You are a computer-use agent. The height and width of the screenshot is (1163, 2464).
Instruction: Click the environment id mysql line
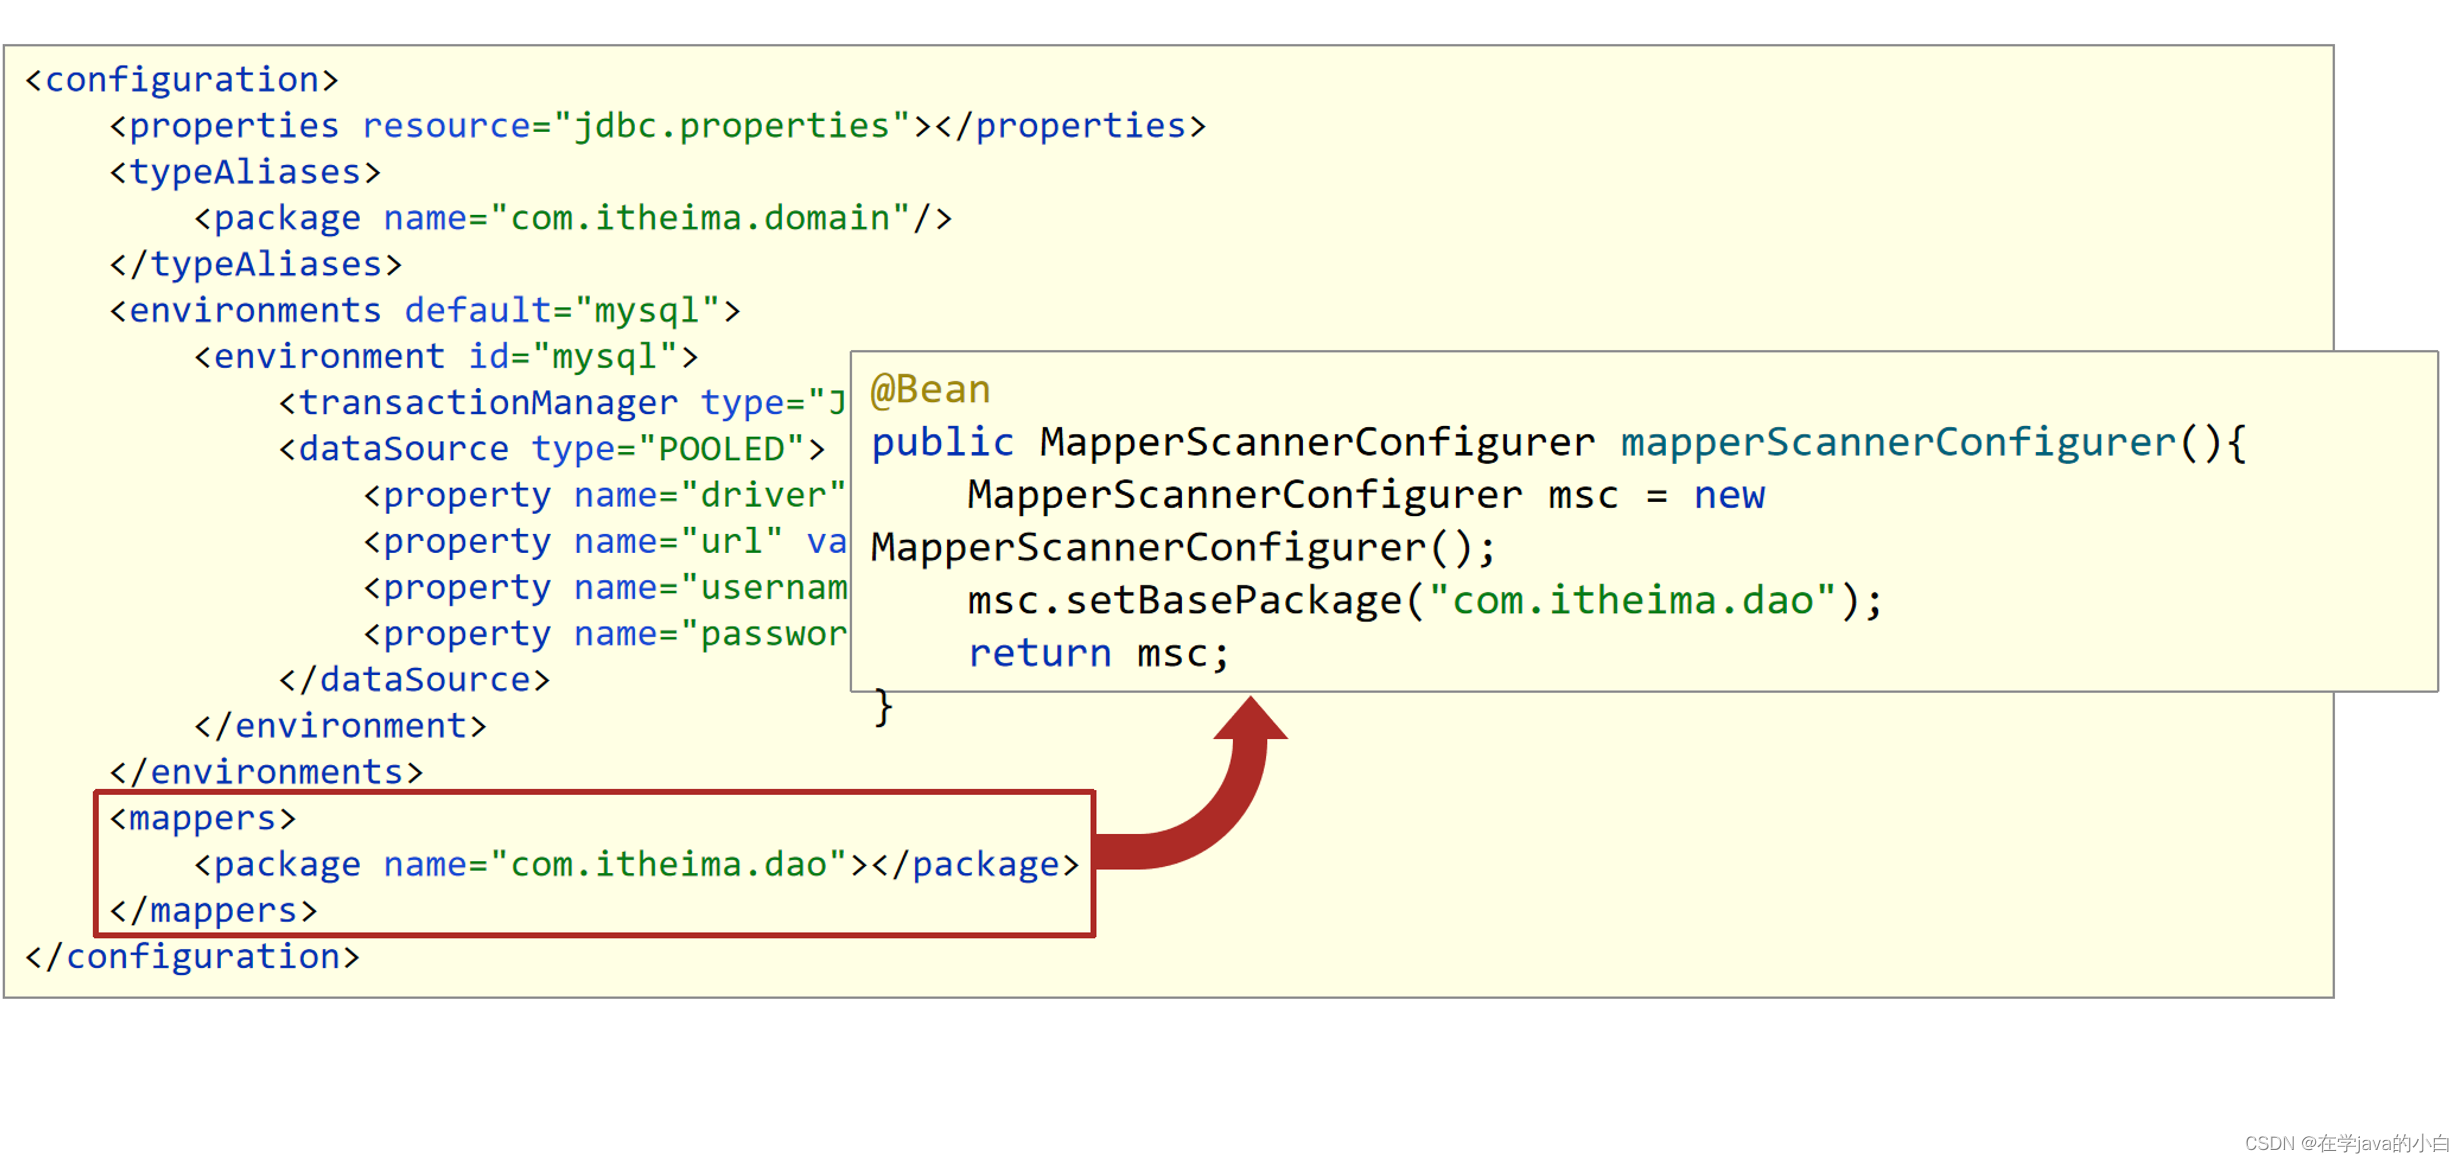pyautogui.click(x=446, y=356)
